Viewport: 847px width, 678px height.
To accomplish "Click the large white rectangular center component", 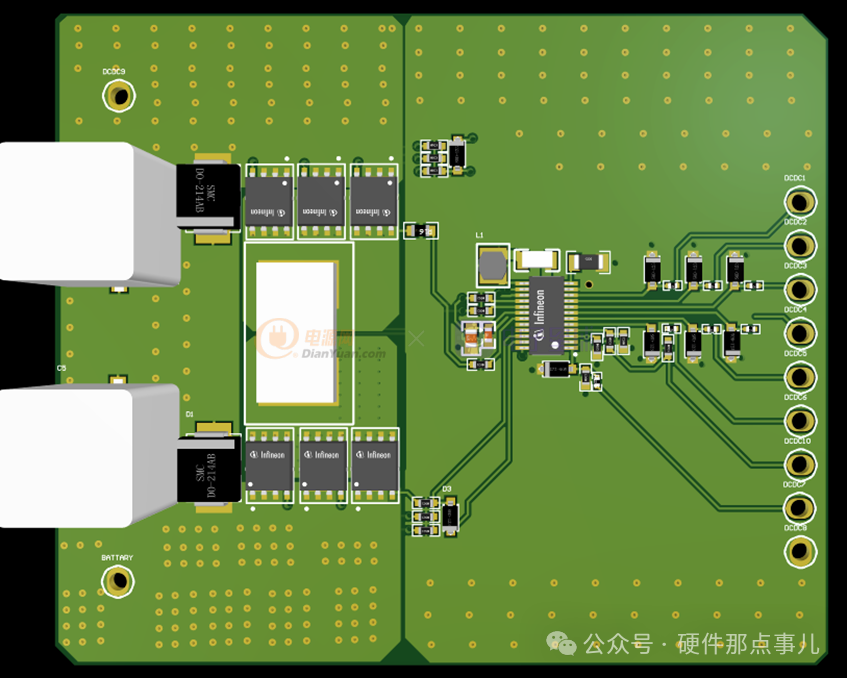I will click(296, 332).
